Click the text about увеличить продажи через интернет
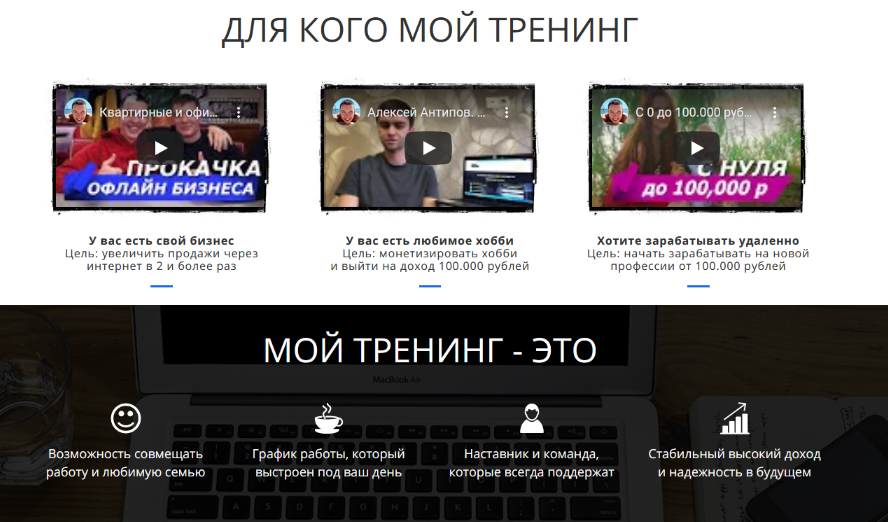Viewport: 888px width, 522px height. tap(161, 260)
